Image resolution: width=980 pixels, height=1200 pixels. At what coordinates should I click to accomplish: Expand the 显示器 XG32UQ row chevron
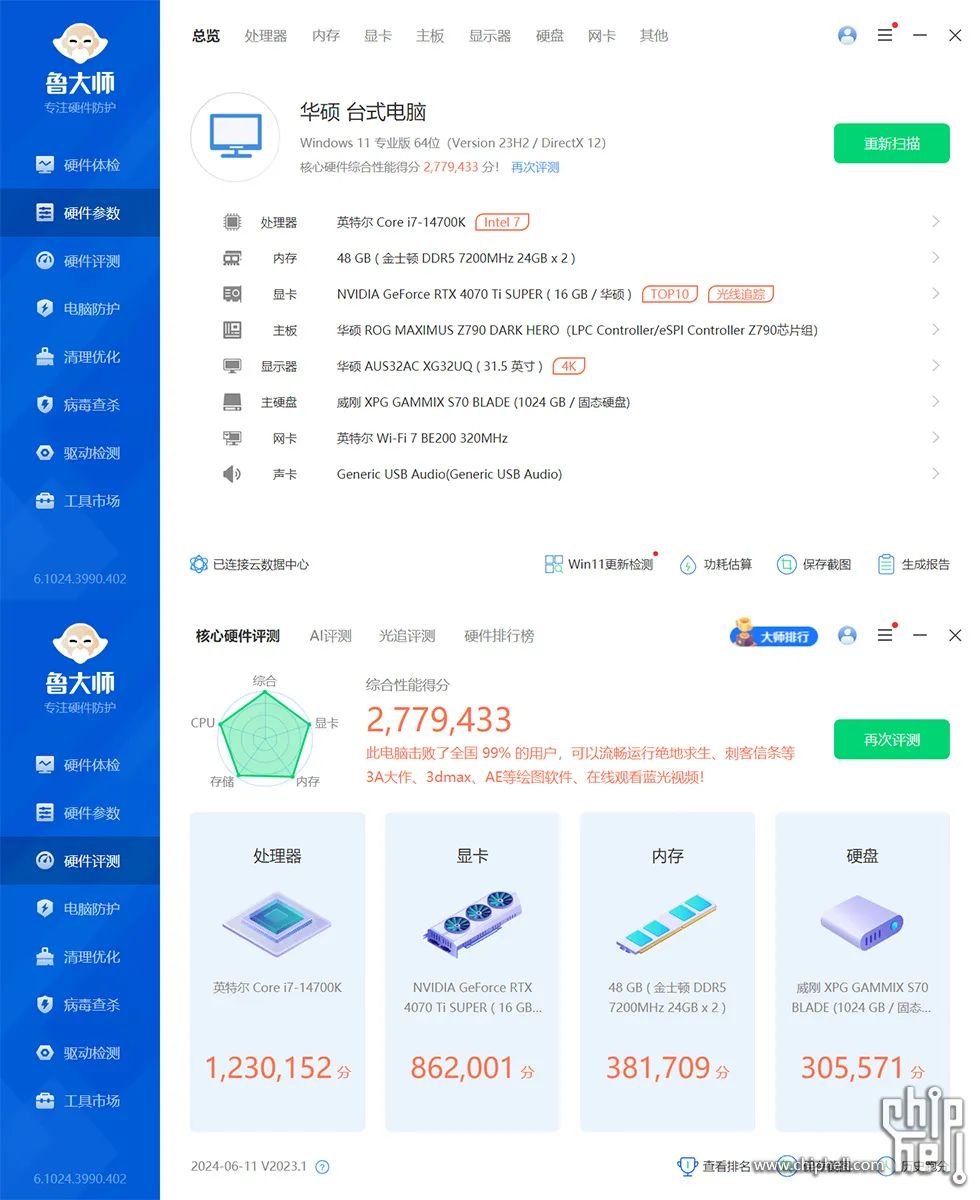point(936,366)
